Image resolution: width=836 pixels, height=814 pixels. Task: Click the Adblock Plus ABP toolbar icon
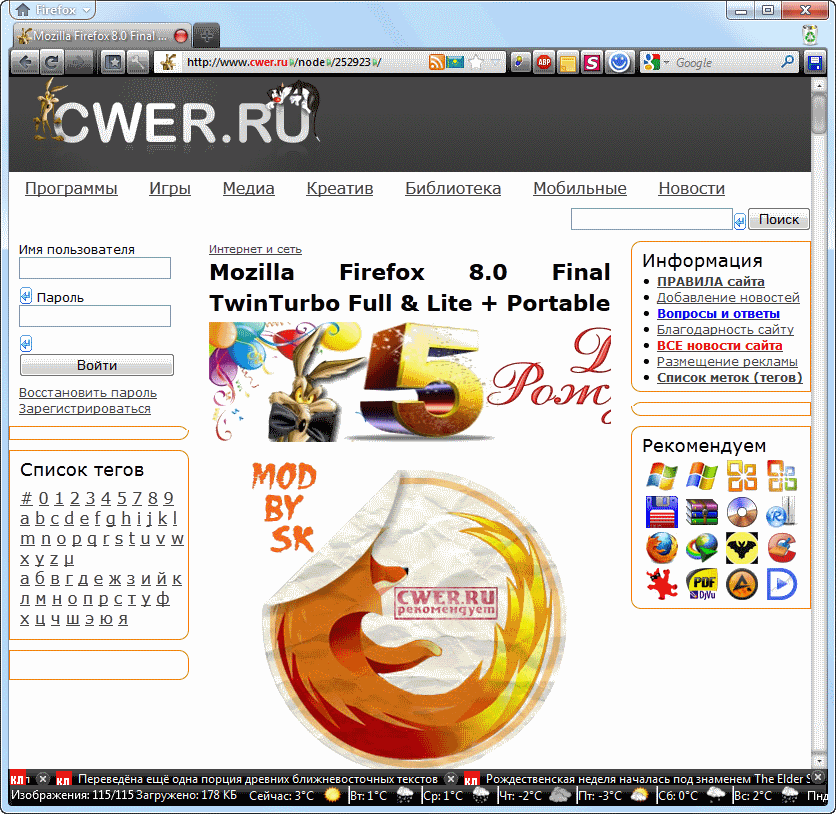(543, 63)
